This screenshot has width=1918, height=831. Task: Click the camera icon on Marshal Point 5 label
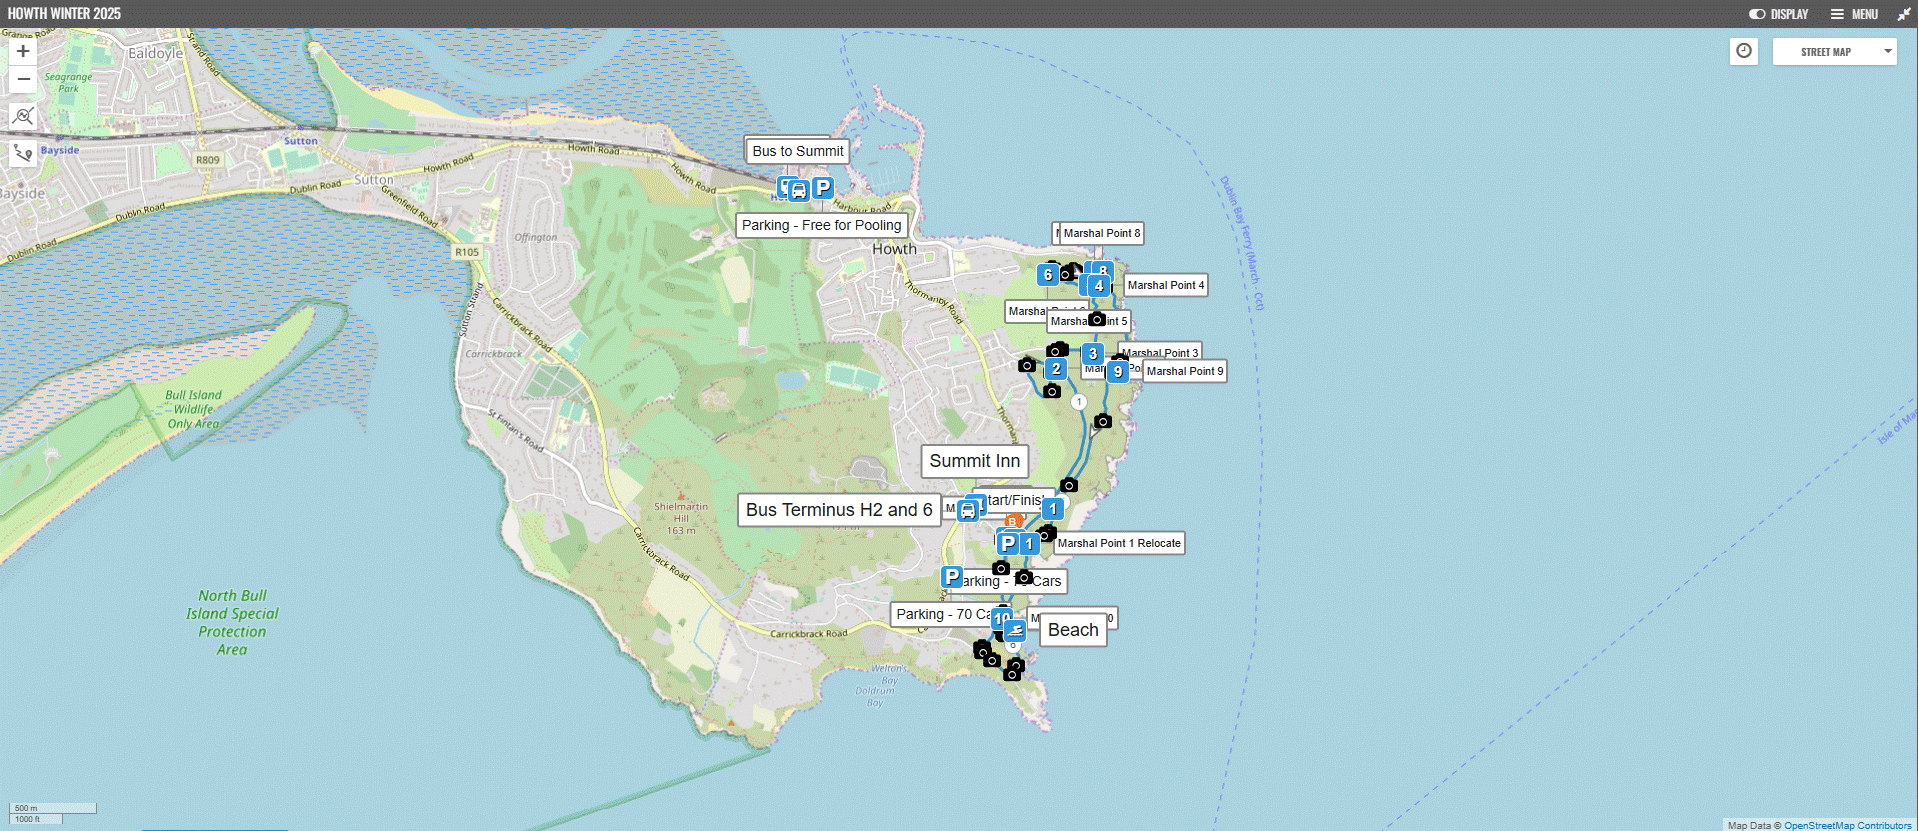coord(1097,319)
